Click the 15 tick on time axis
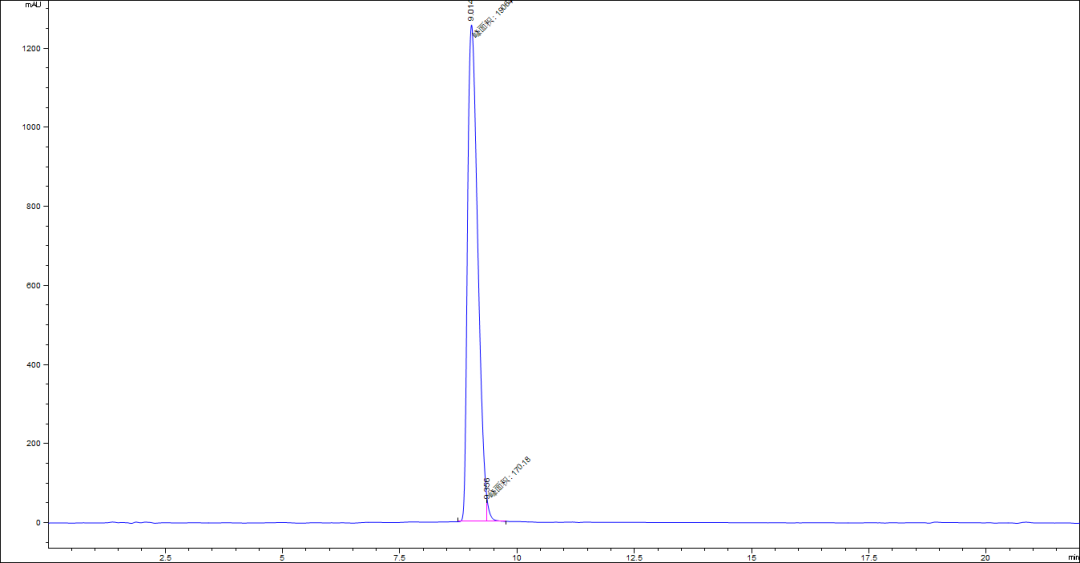Image resolution: width=1080 pixels, height=563 pixels. point(751,557)
